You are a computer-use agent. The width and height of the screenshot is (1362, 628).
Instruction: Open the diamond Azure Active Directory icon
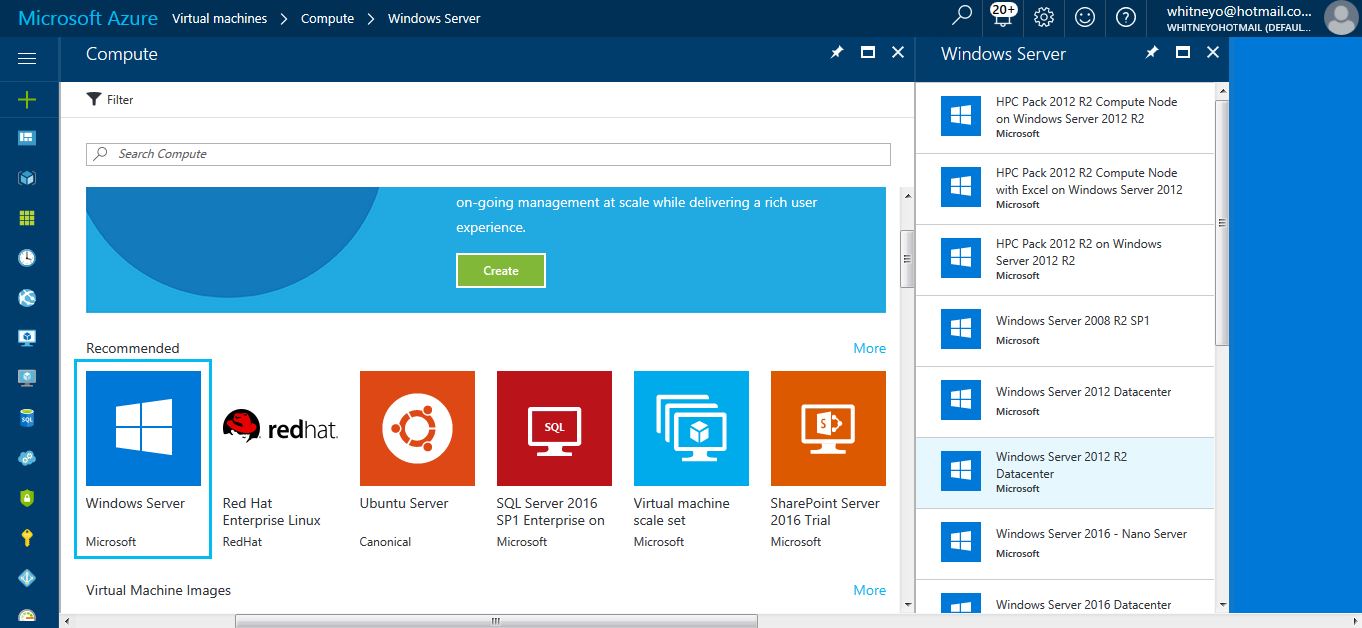tap(27, 578)
